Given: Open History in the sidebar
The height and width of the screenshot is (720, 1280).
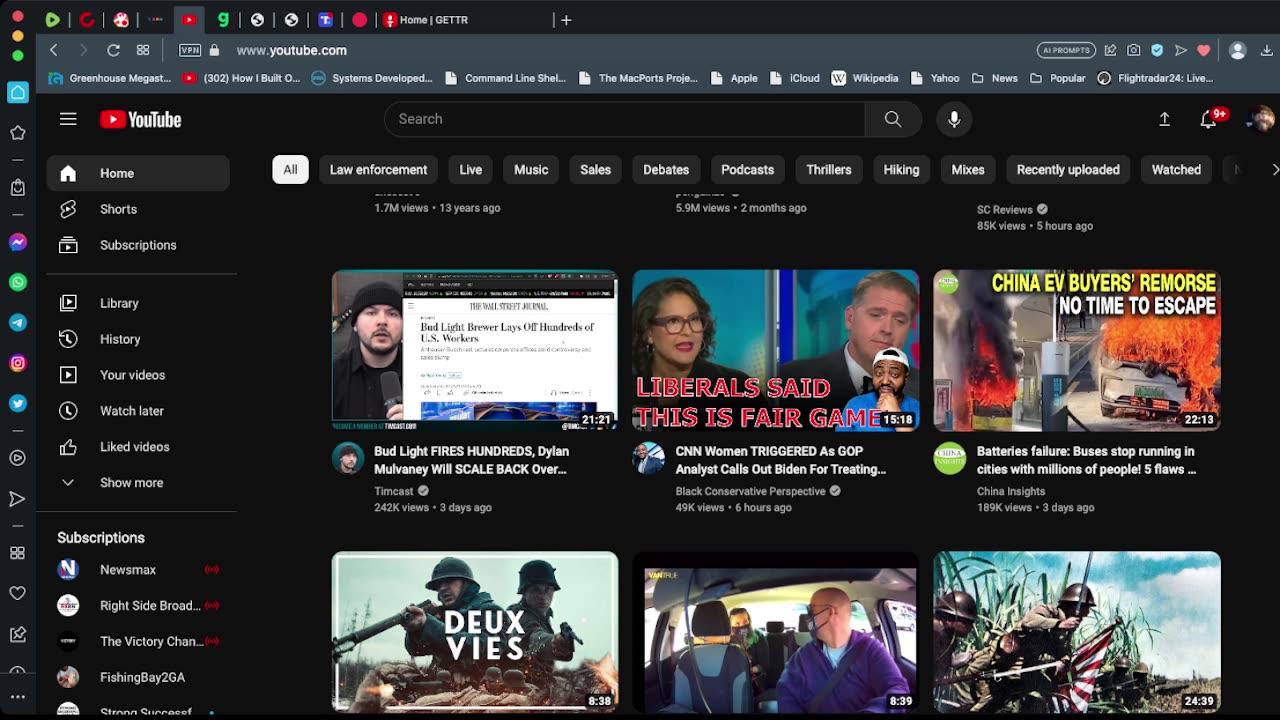Looking at the screenshot, I should [x=138, y=339].
